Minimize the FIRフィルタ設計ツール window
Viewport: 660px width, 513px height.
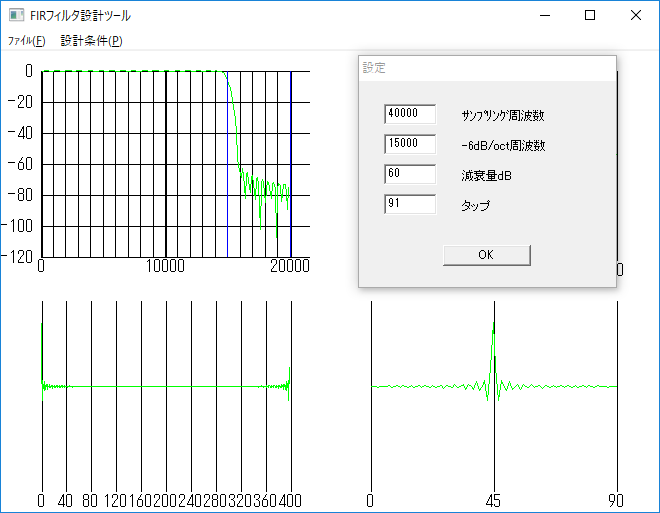point(545,16)
